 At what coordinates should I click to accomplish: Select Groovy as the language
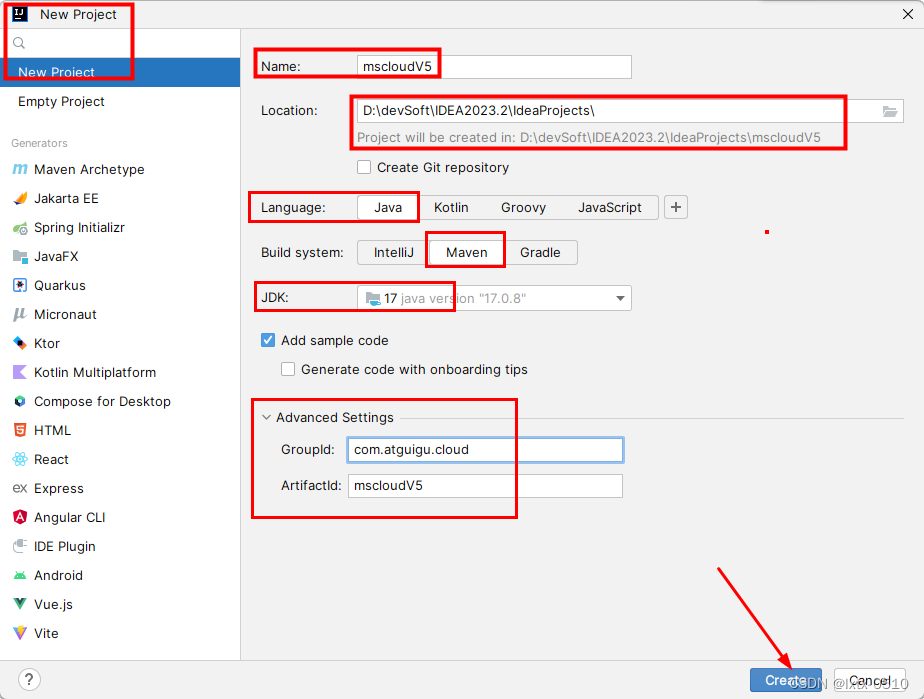[523, 207]
